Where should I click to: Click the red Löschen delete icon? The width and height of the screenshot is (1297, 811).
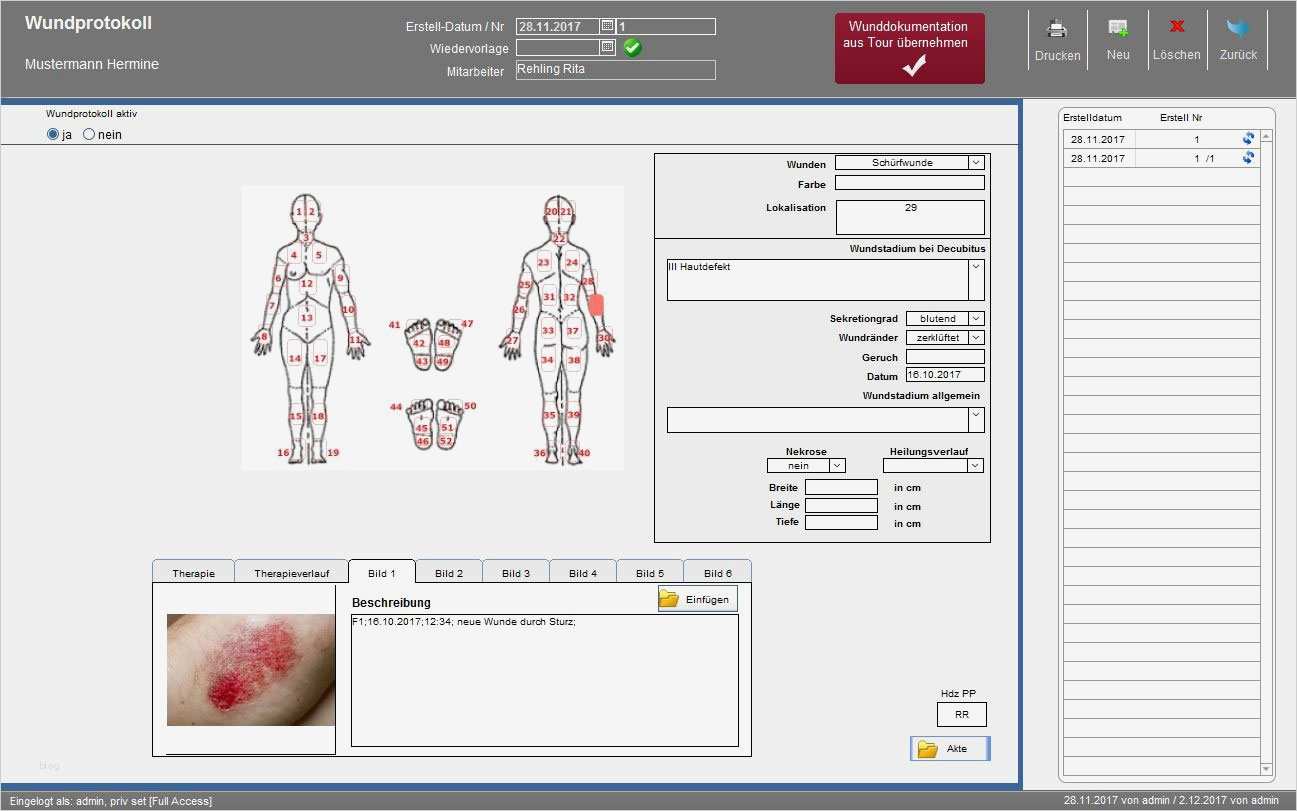click(x=1177, y=28)
